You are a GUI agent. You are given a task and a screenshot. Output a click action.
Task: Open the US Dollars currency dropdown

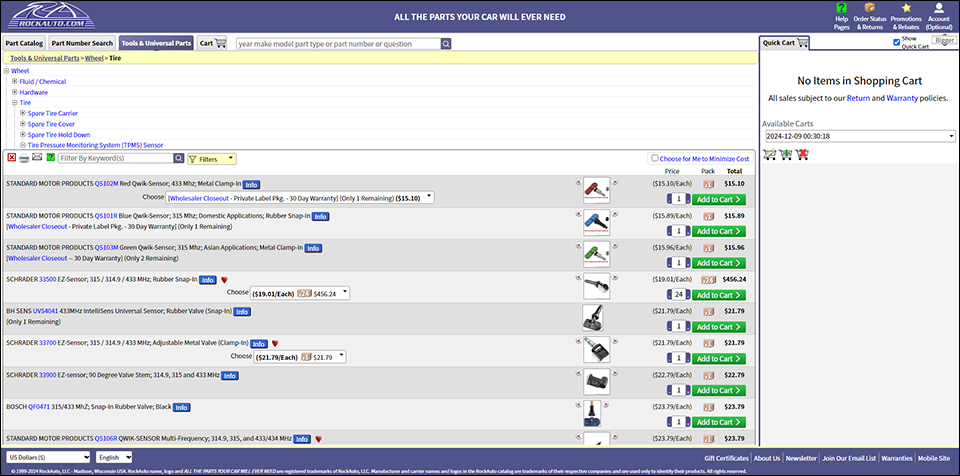[48, 457]
